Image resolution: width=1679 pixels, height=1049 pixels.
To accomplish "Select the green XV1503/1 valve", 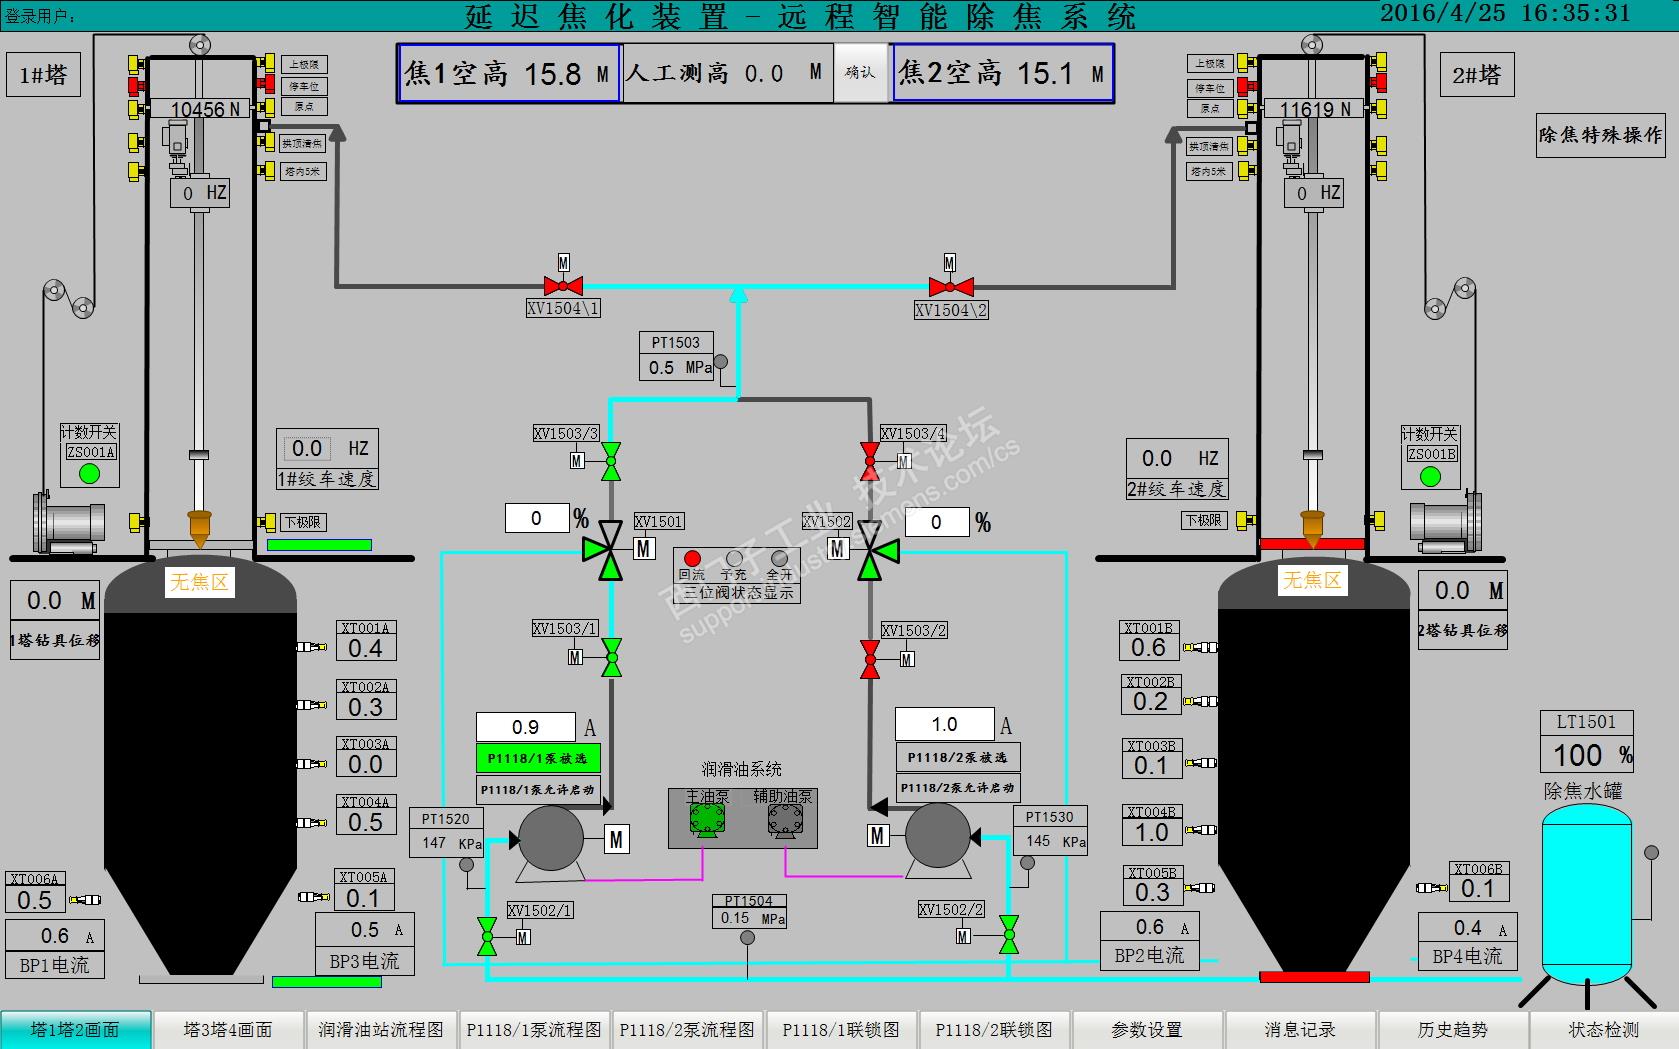I will pos(611,657).
